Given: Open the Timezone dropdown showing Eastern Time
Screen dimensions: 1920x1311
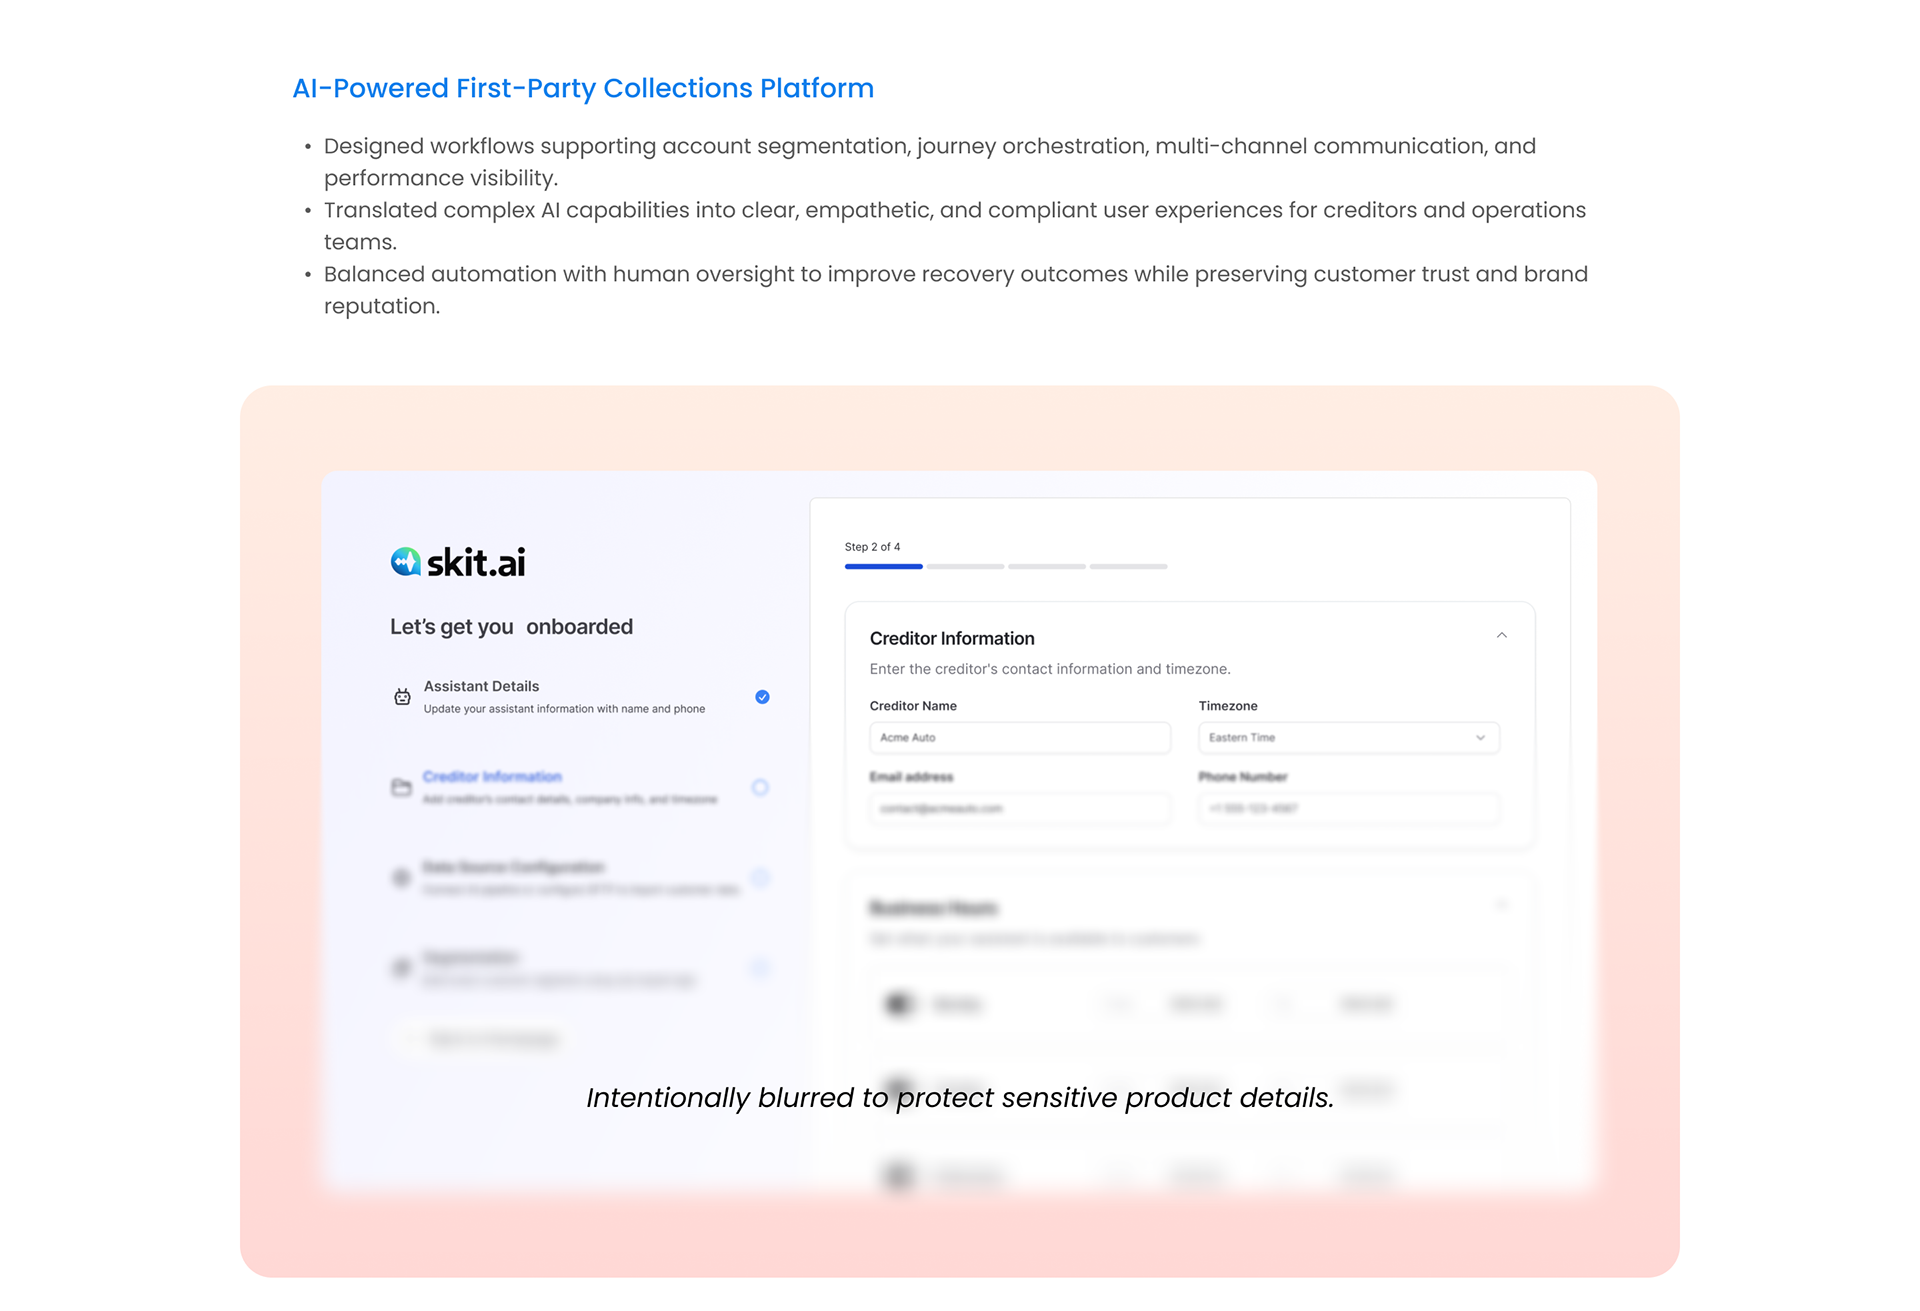Looking at the screenshot, I should [x=1348, y=738].
